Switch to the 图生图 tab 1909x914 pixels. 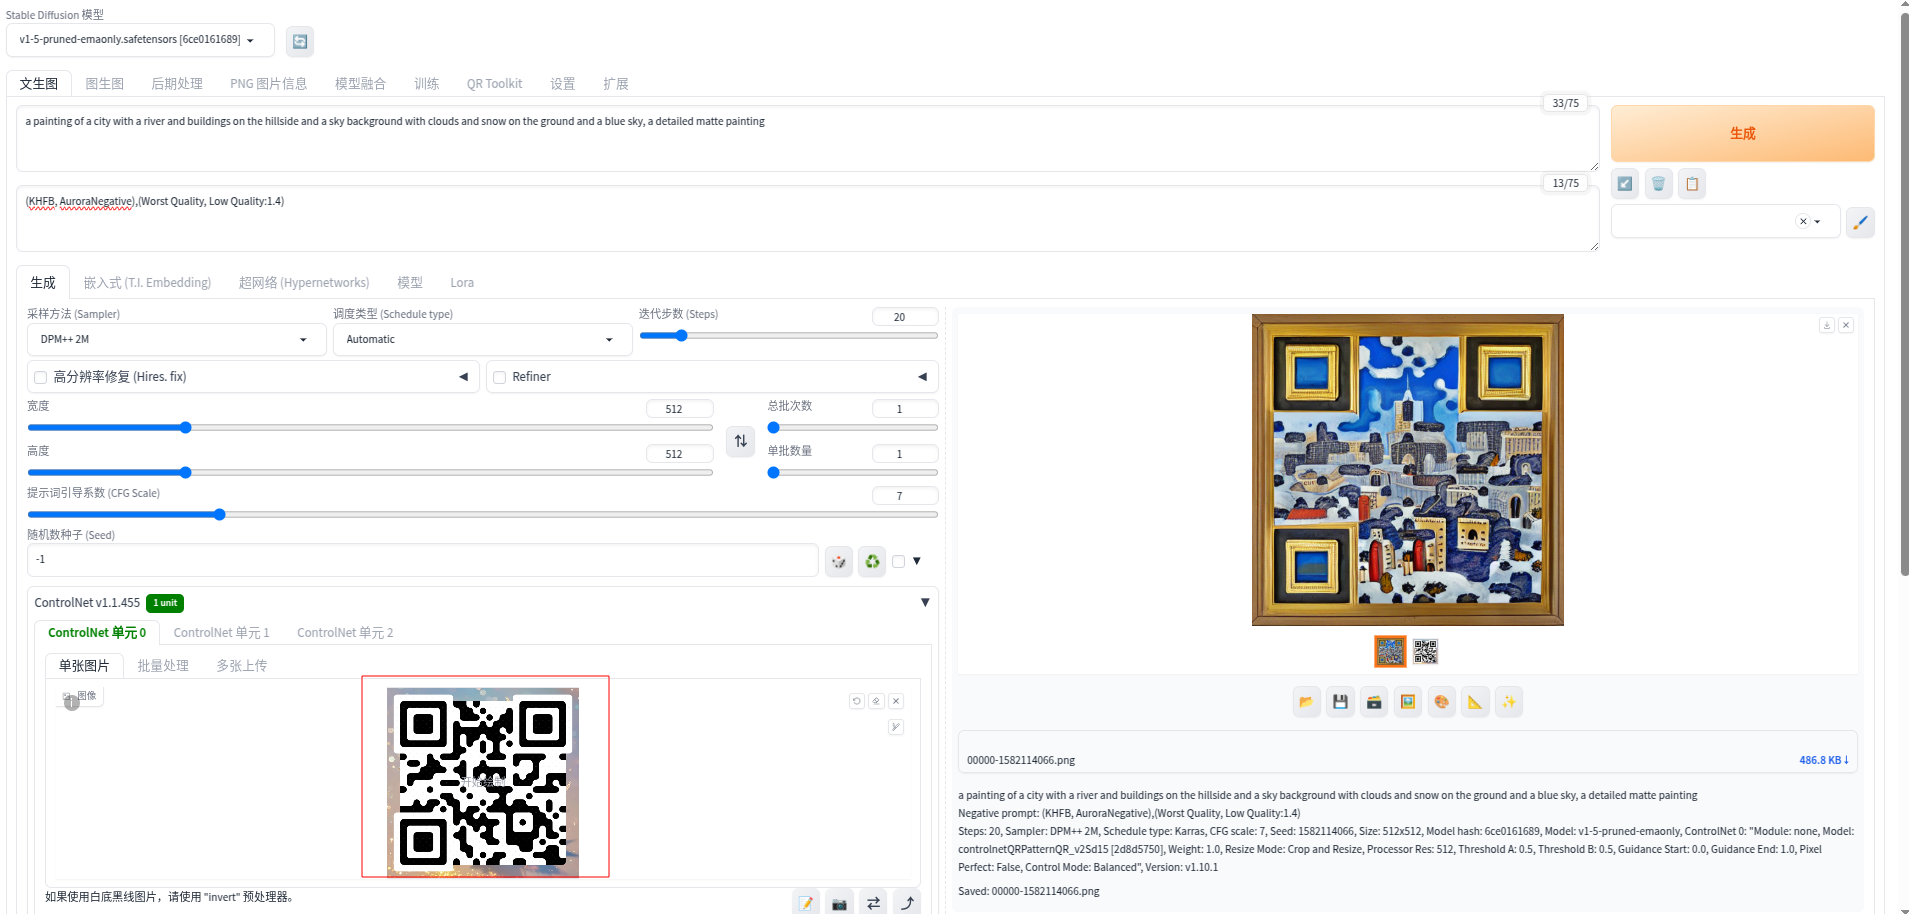click(105, 84)
